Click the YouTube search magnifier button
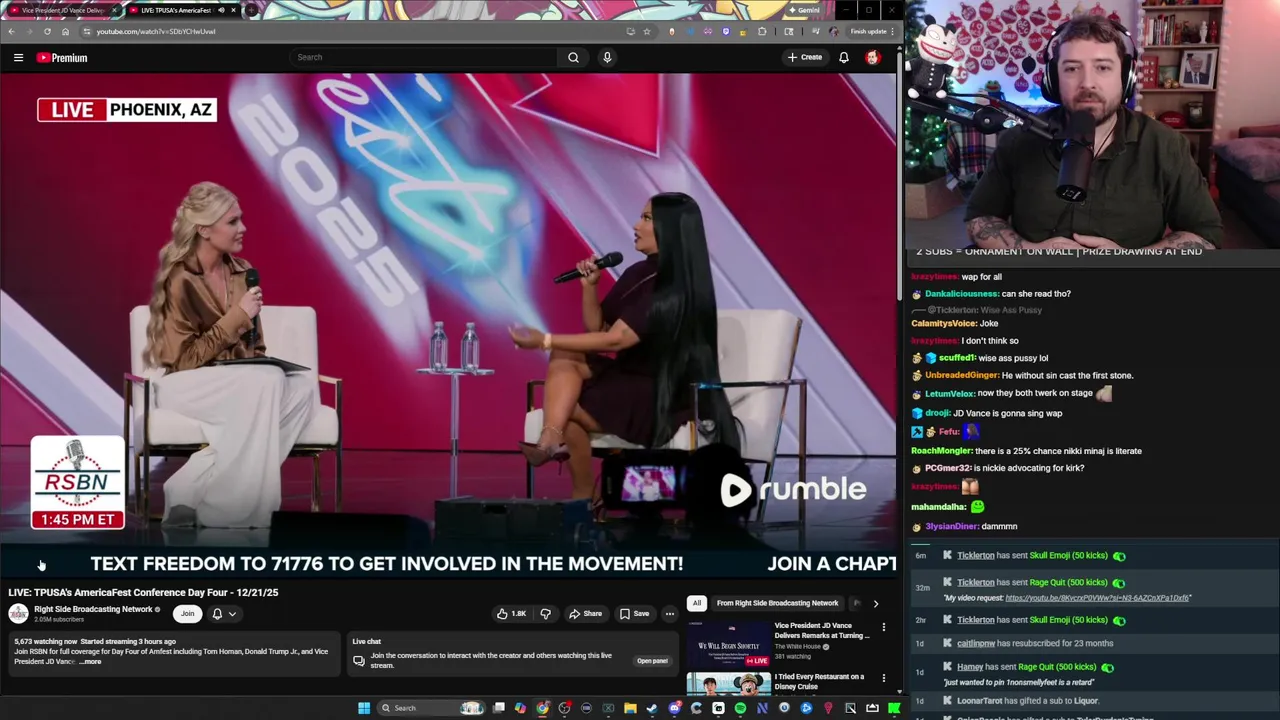Image resolution: width=1280 pixels, height=720 pixels. (x=573, y=57)
